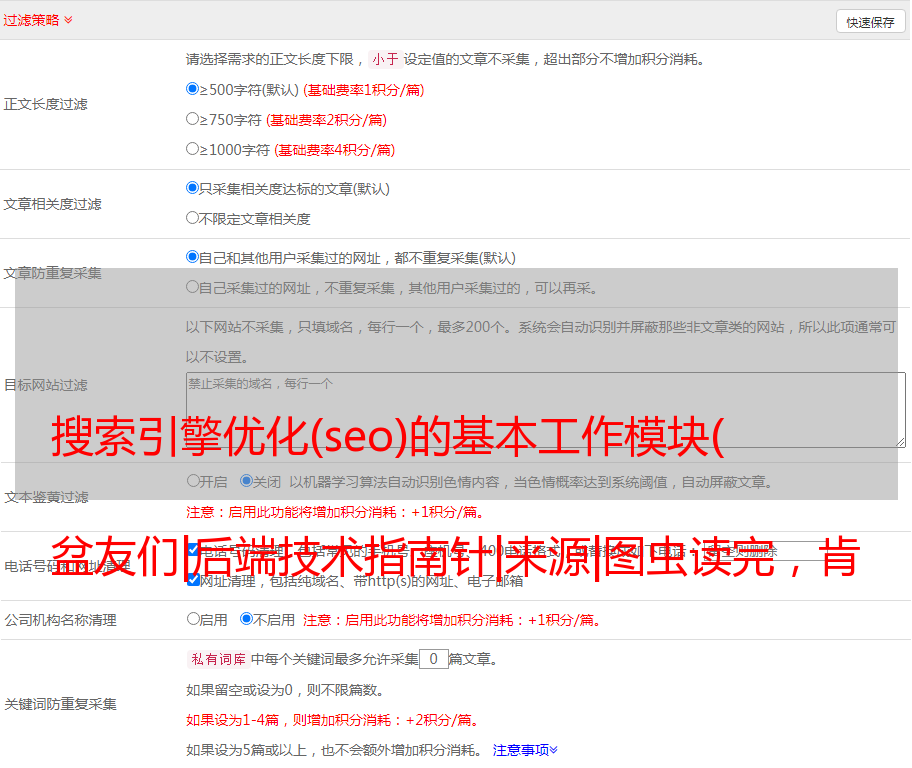
Task: Turn on 文本鉴黄过滤 with 开启
Action: point(193,481)
